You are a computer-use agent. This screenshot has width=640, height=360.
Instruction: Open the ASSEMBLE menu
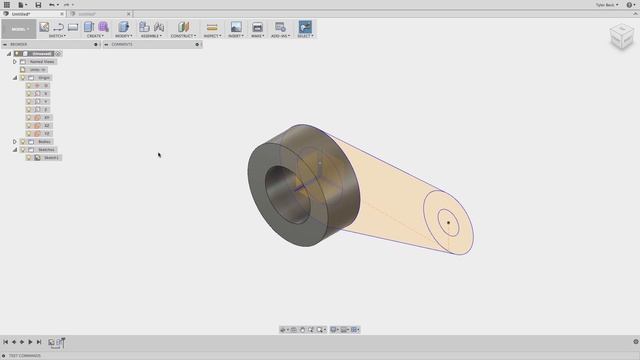151,36
